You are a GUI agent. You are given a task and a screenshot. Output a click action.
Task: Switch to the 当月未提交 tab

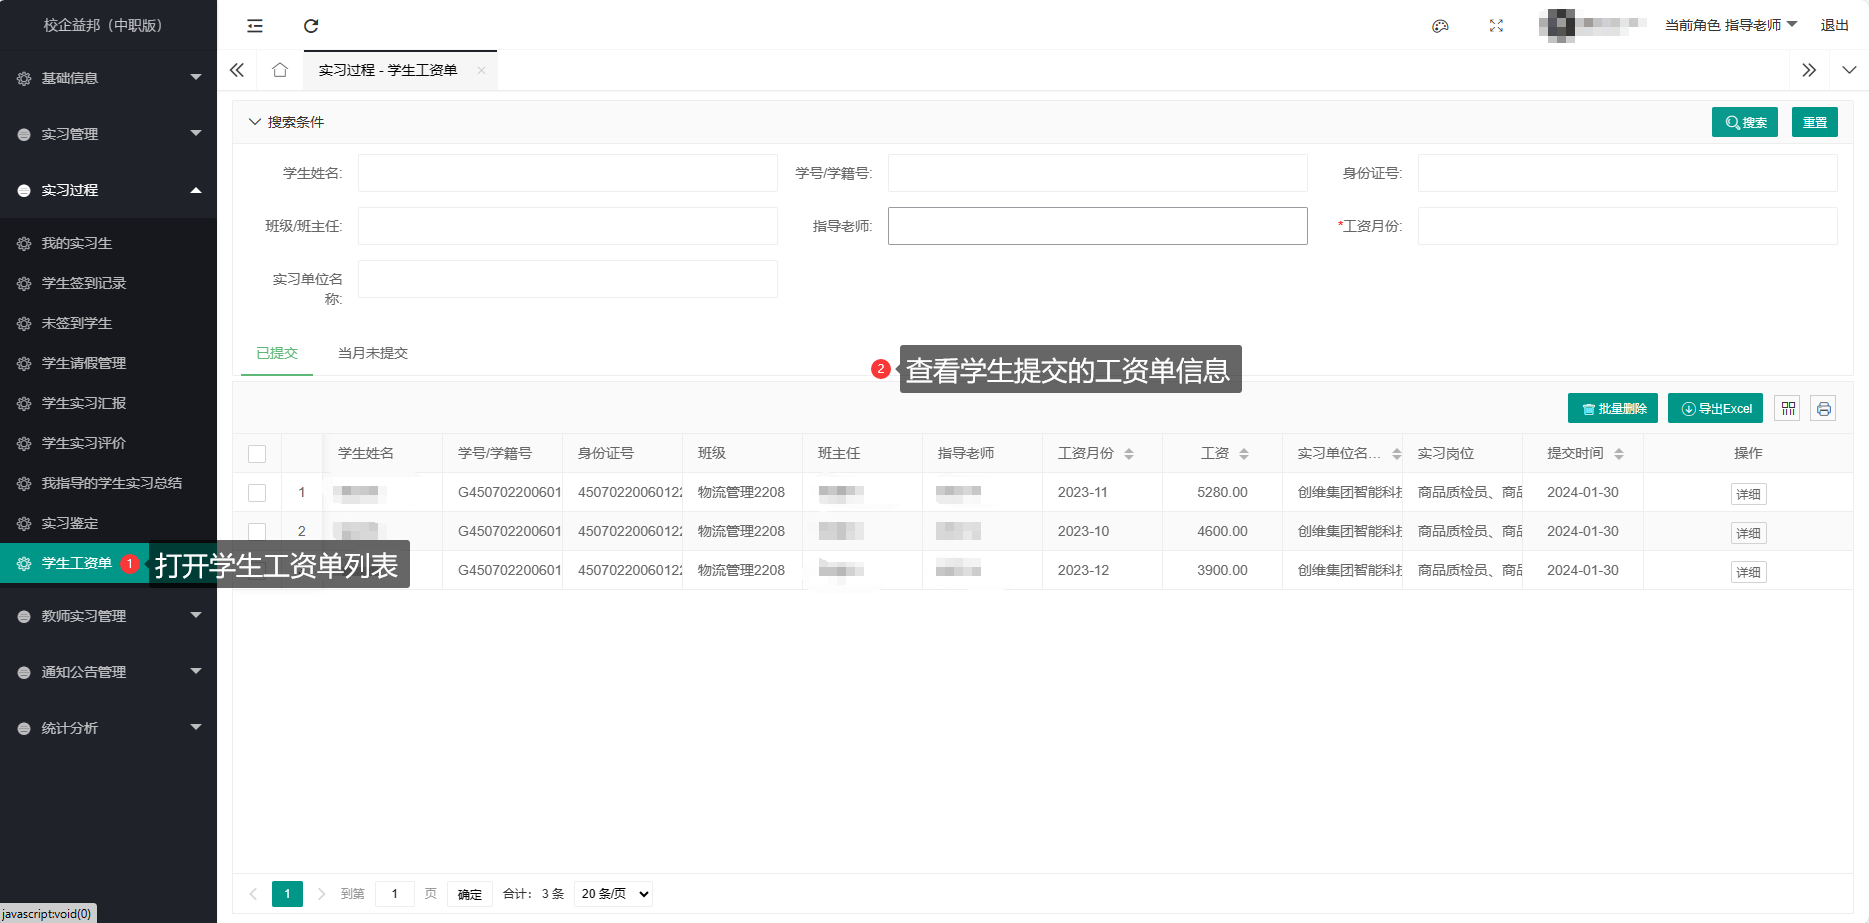(371, 353)
